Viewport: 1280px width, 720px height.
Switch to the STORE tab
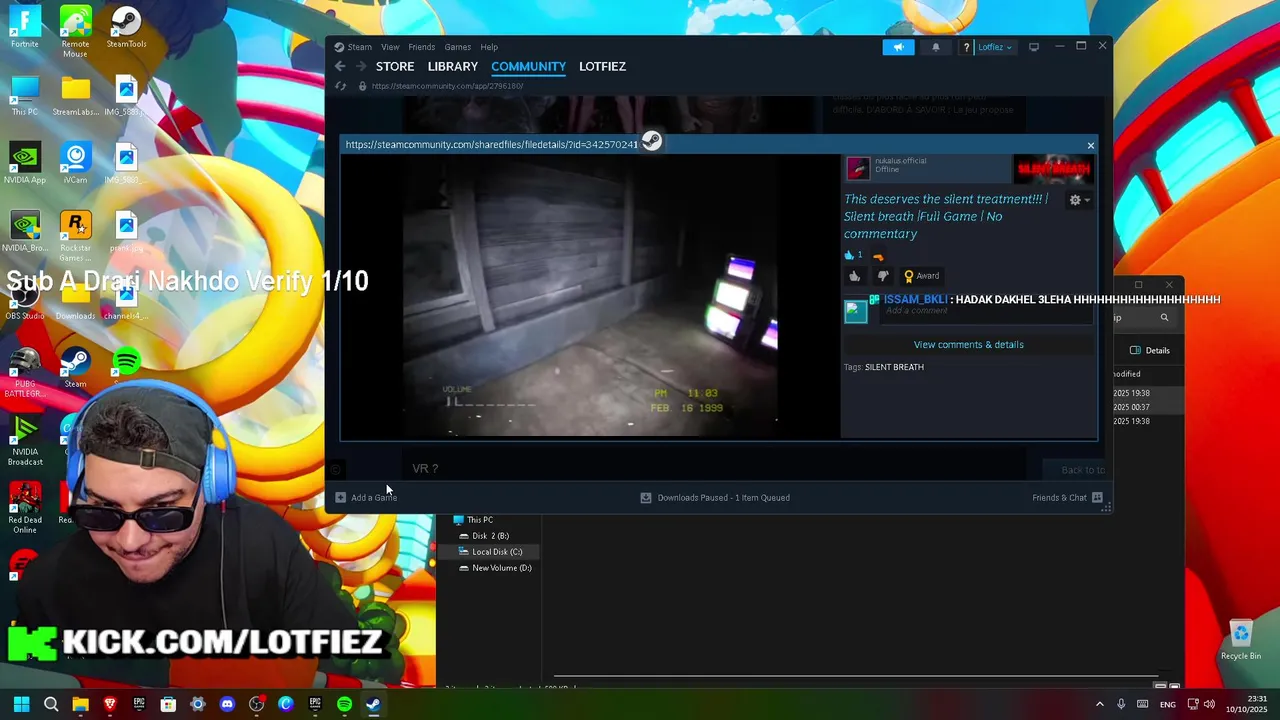coord(395,66)
